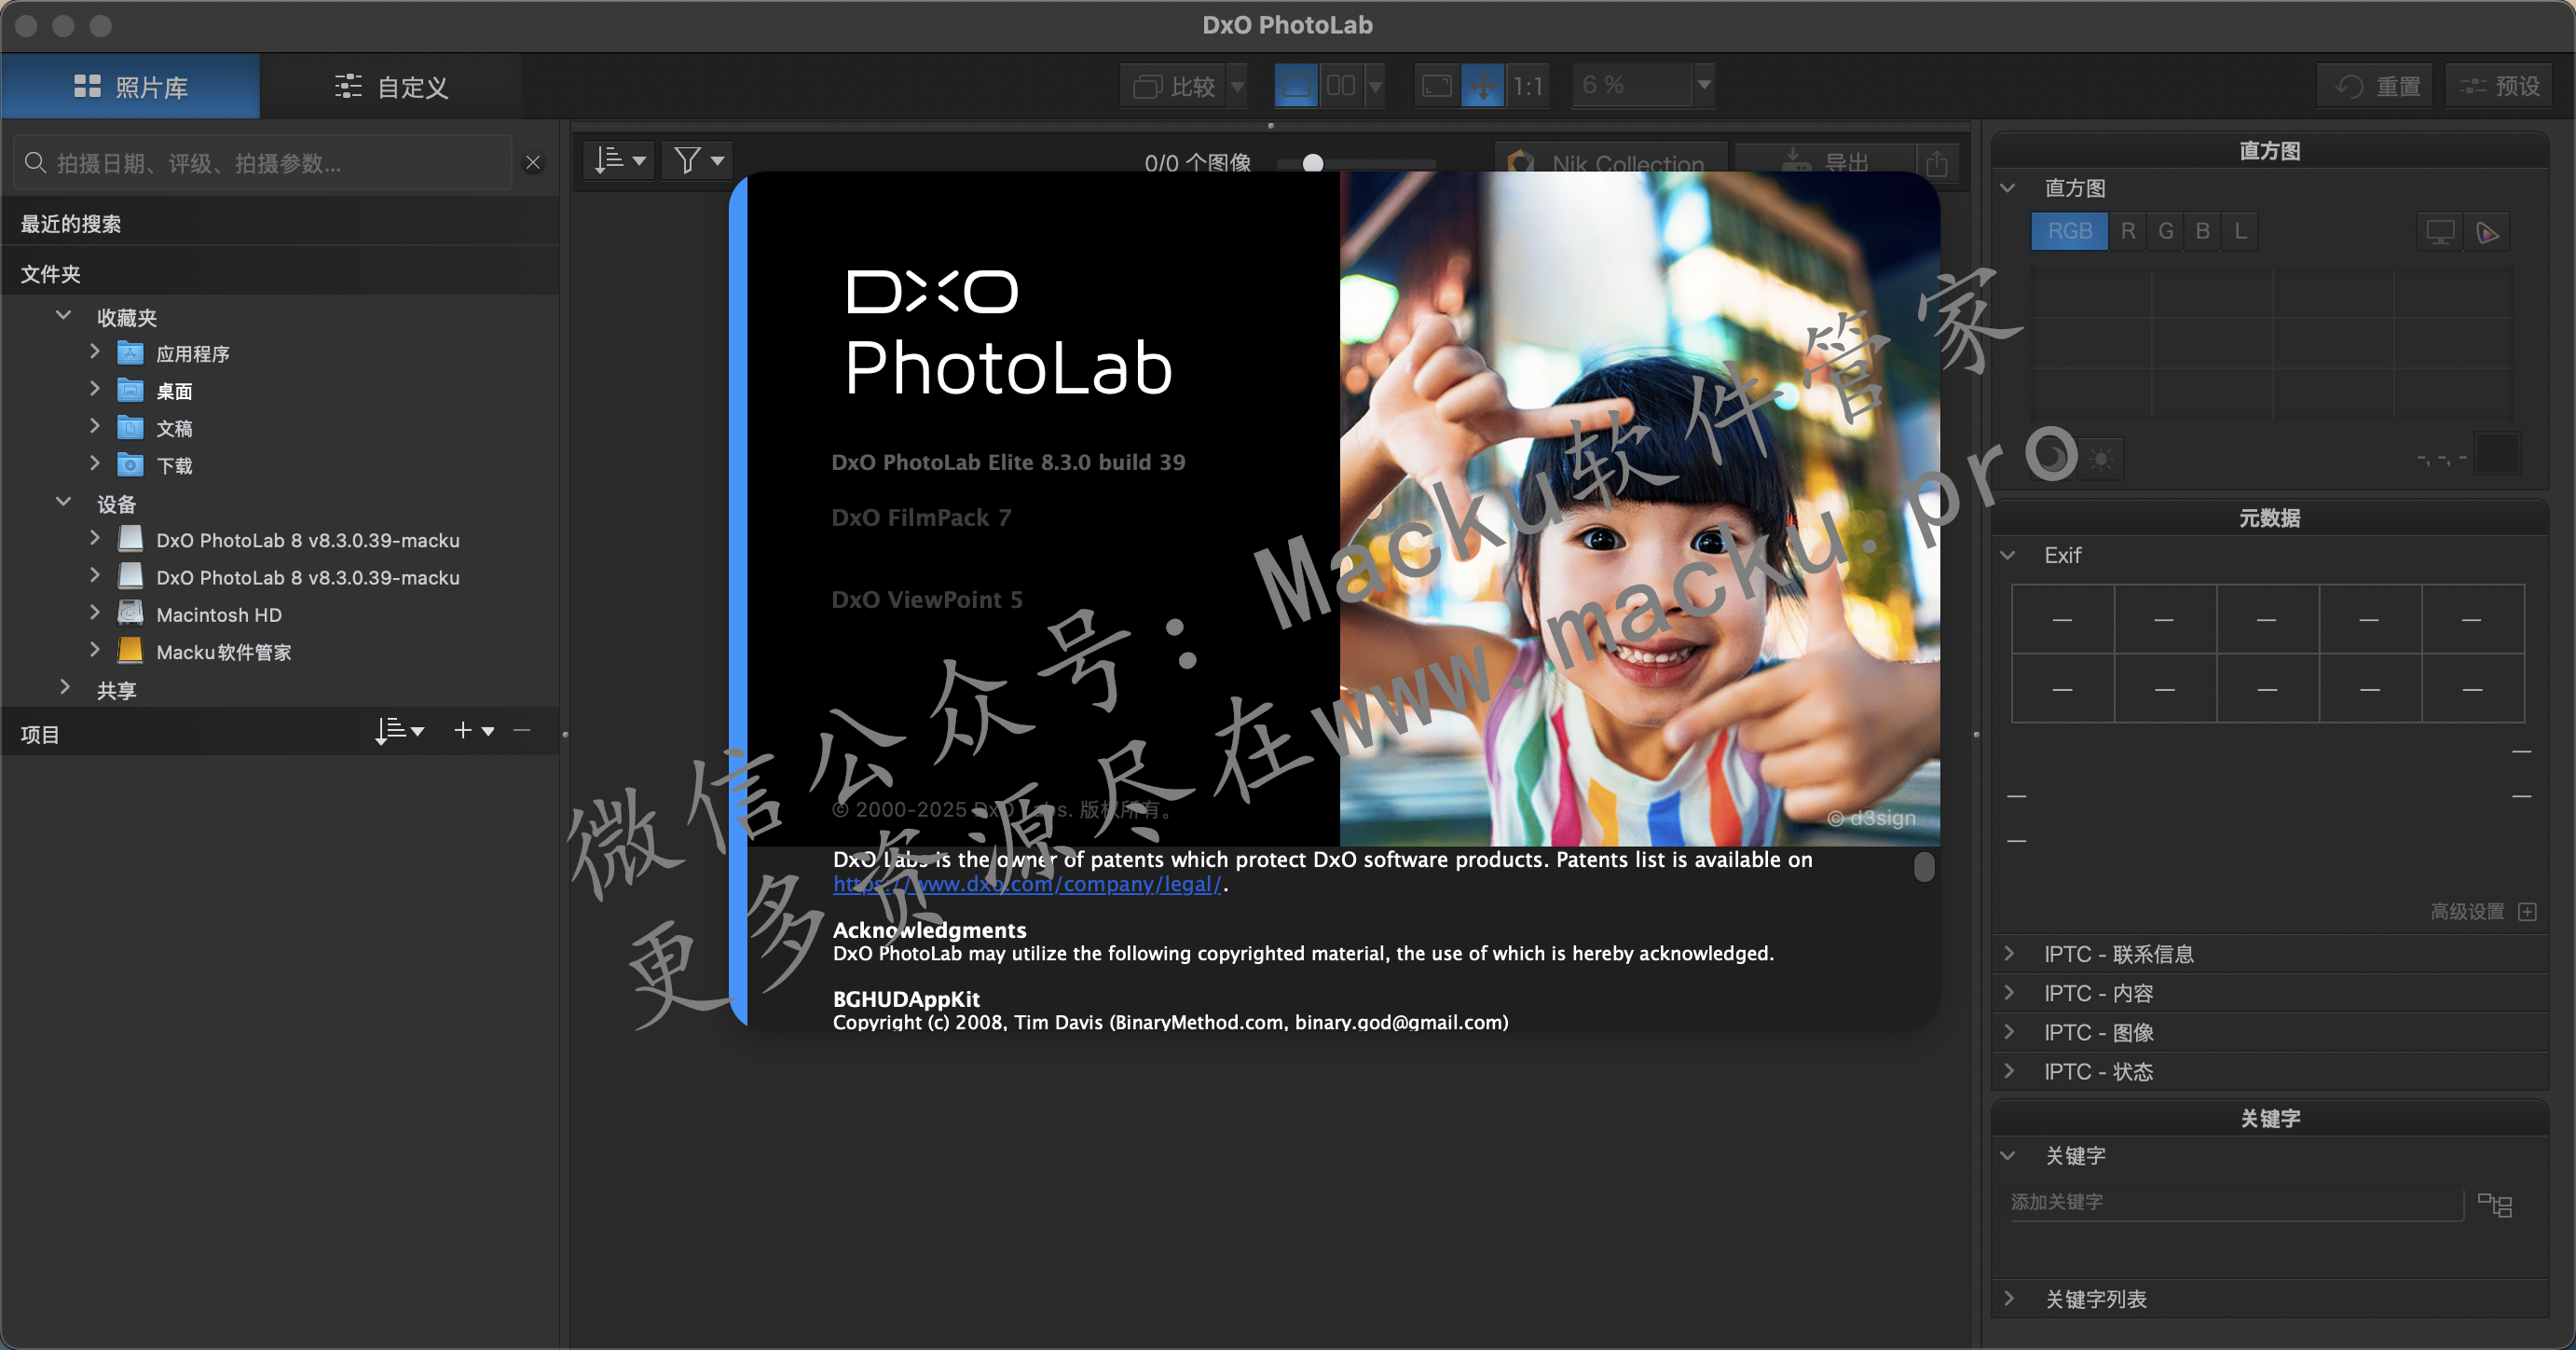The image size is (2576, 1350).
Task: Click the 高级设置 plus icon
Action: (2527, 911)
